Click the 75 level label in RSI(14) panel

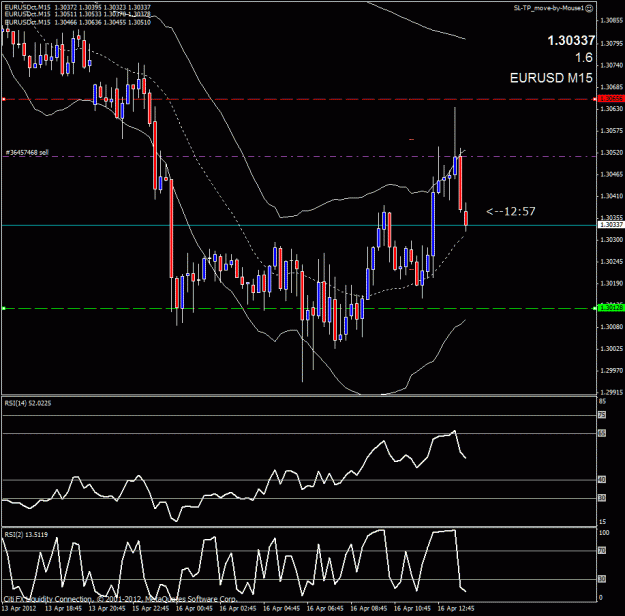tap(602, 415)
